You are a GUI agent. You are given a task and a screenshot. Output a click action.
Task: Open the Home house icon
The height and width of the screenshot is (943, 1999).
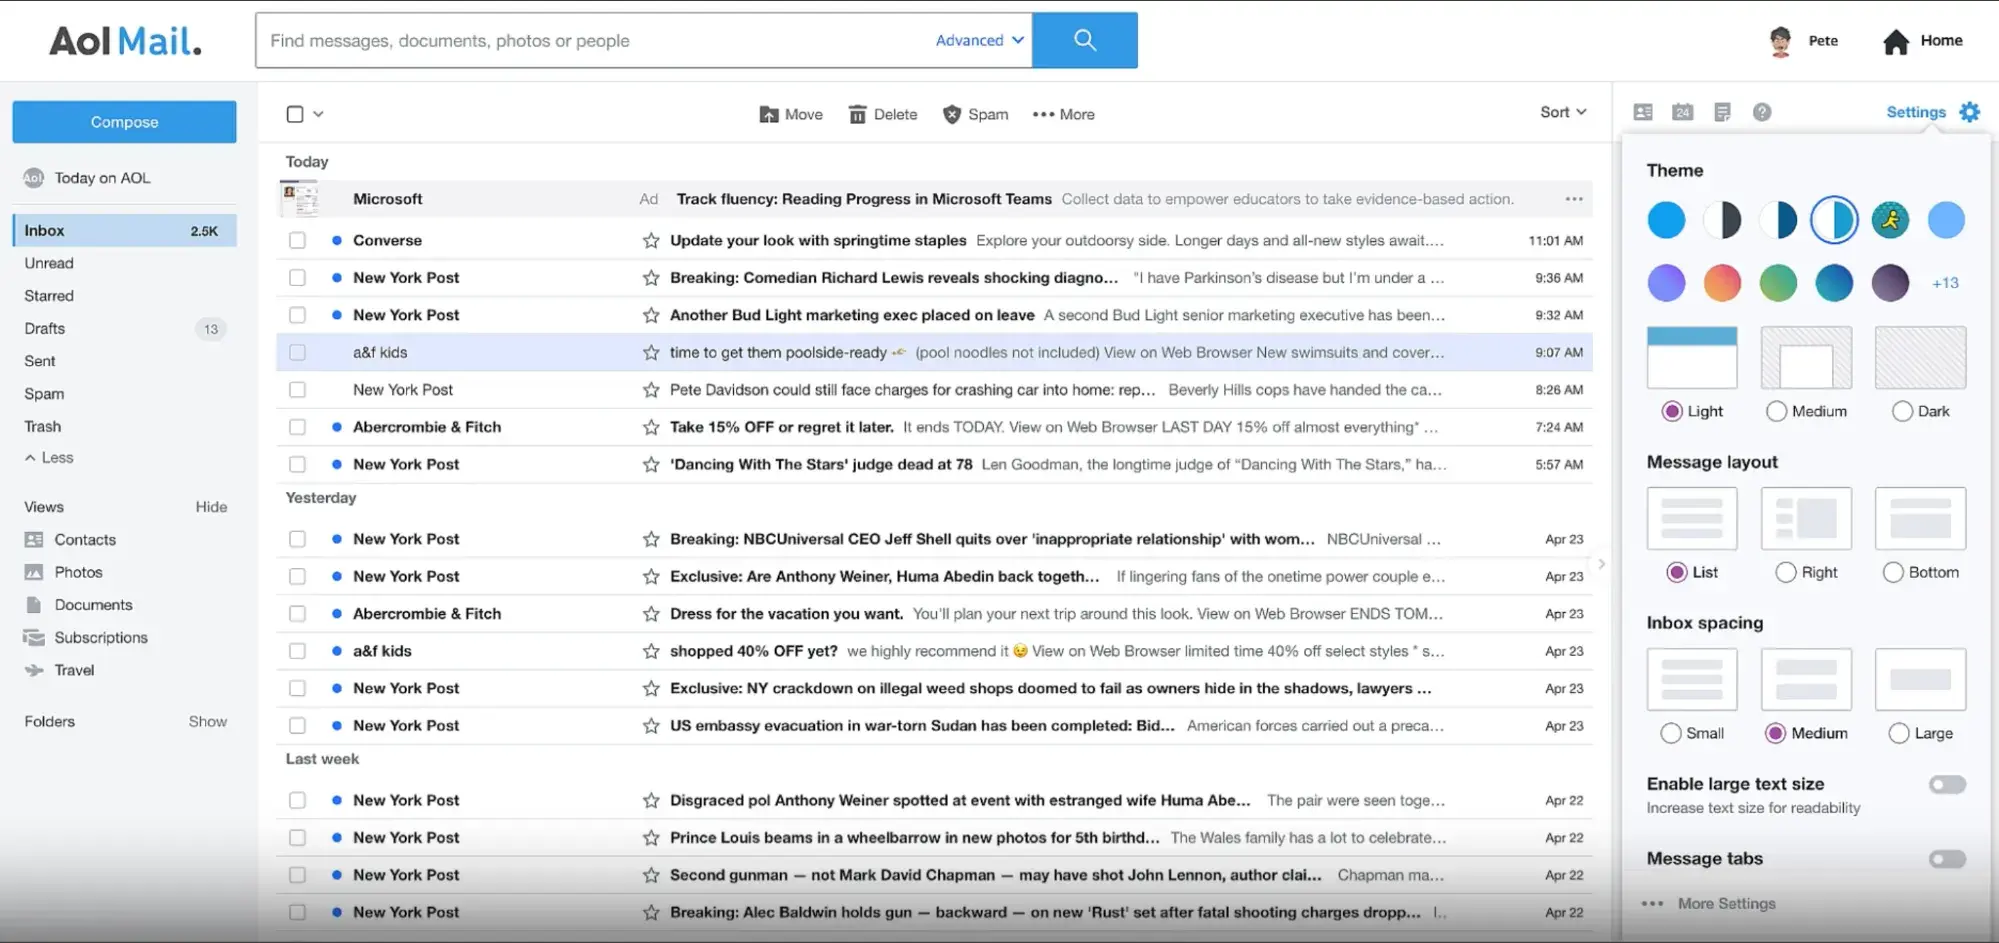[1895, 41]
